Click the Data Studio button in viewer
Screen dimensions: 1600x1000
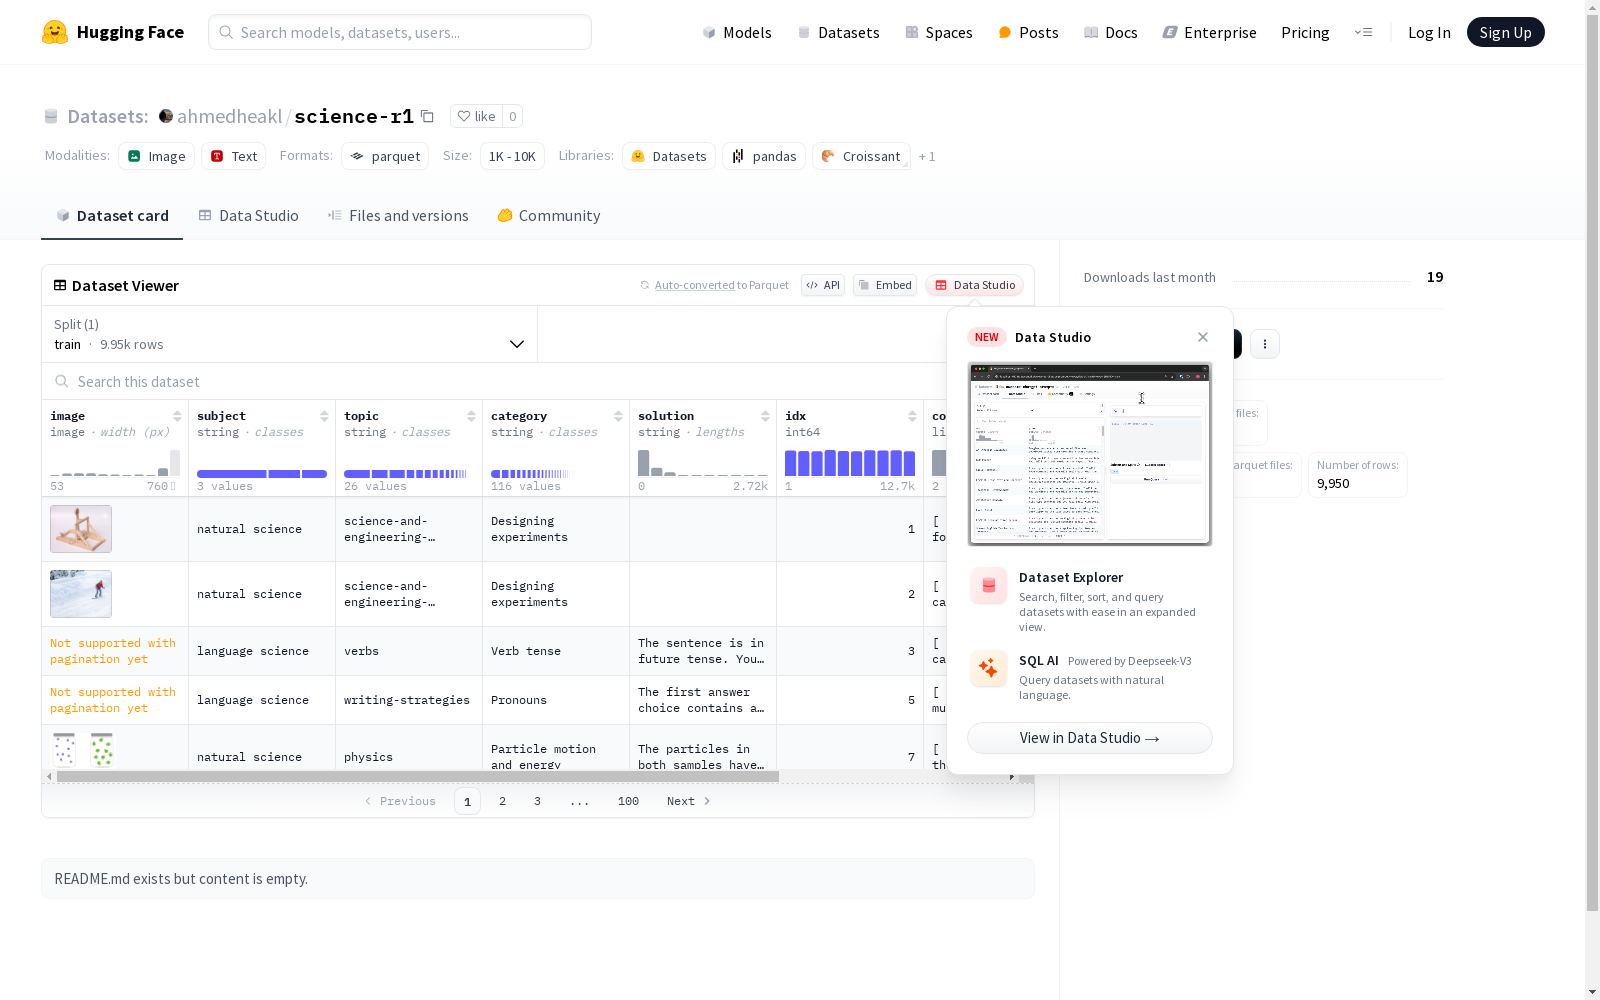click(x=975, y=285)
